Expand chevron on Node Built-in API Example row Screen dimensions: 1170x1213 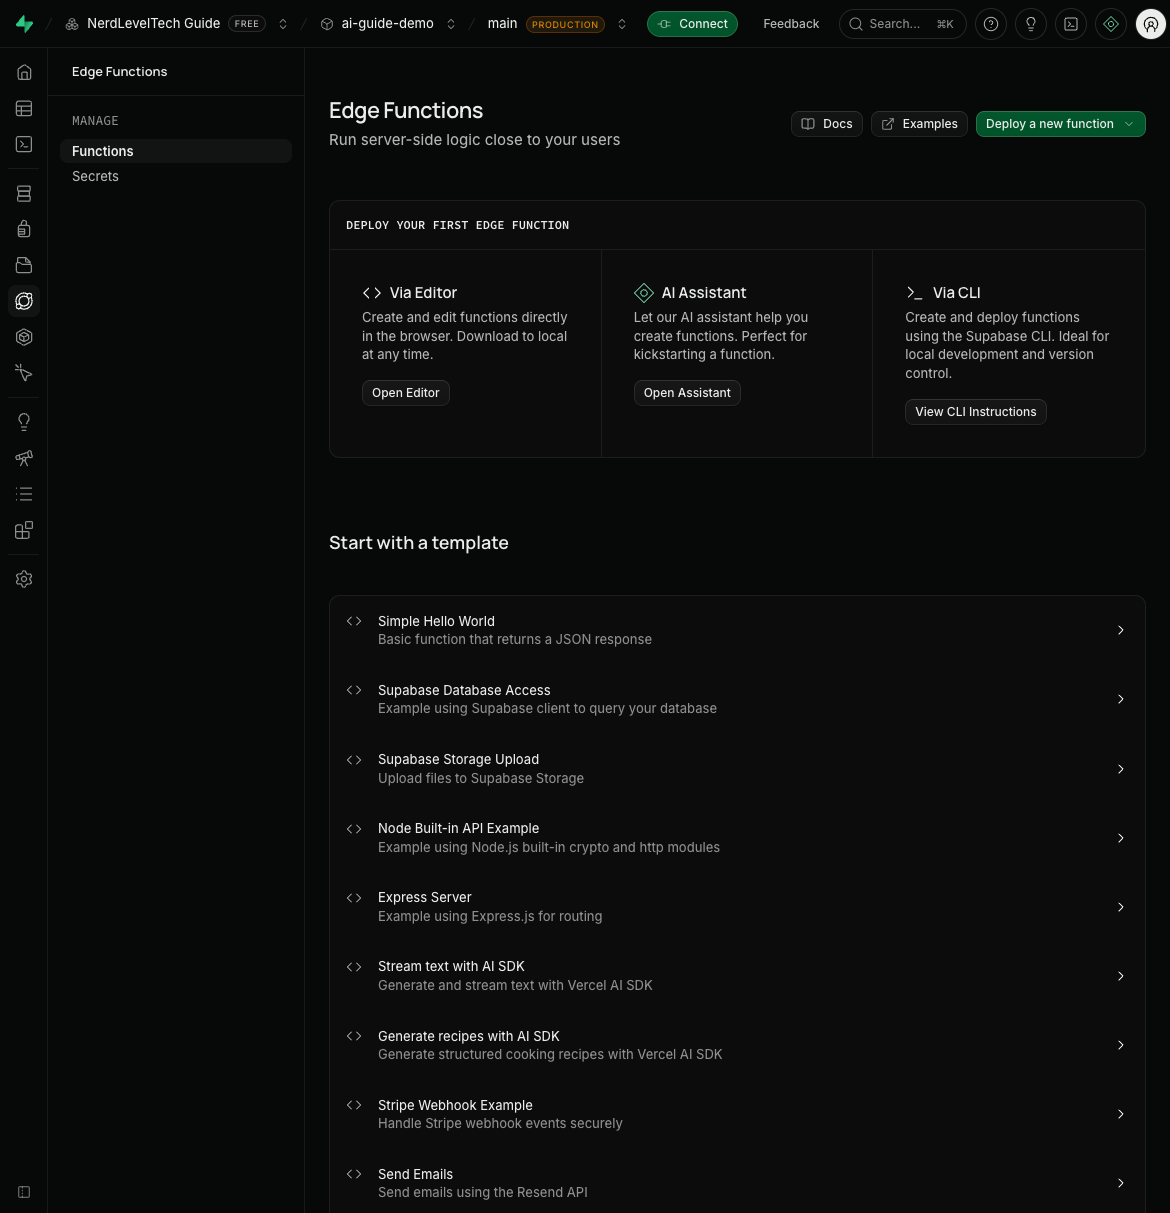1121,838
